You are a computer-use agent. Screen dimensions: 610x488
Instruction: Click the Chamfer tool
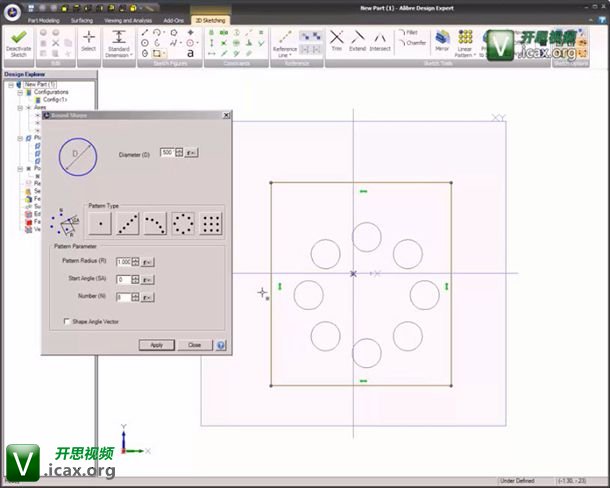coord(412,43)
